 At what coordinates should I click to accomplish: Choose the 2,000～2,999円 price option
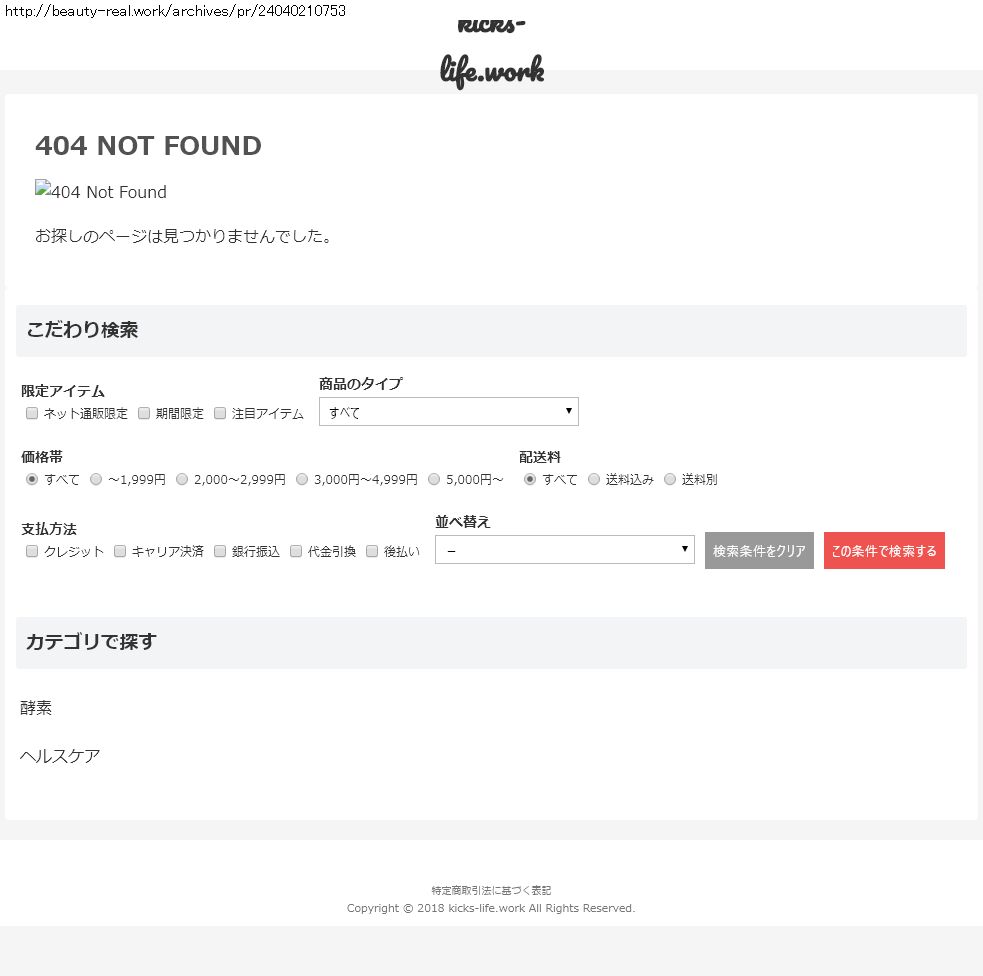coord(182,479)
